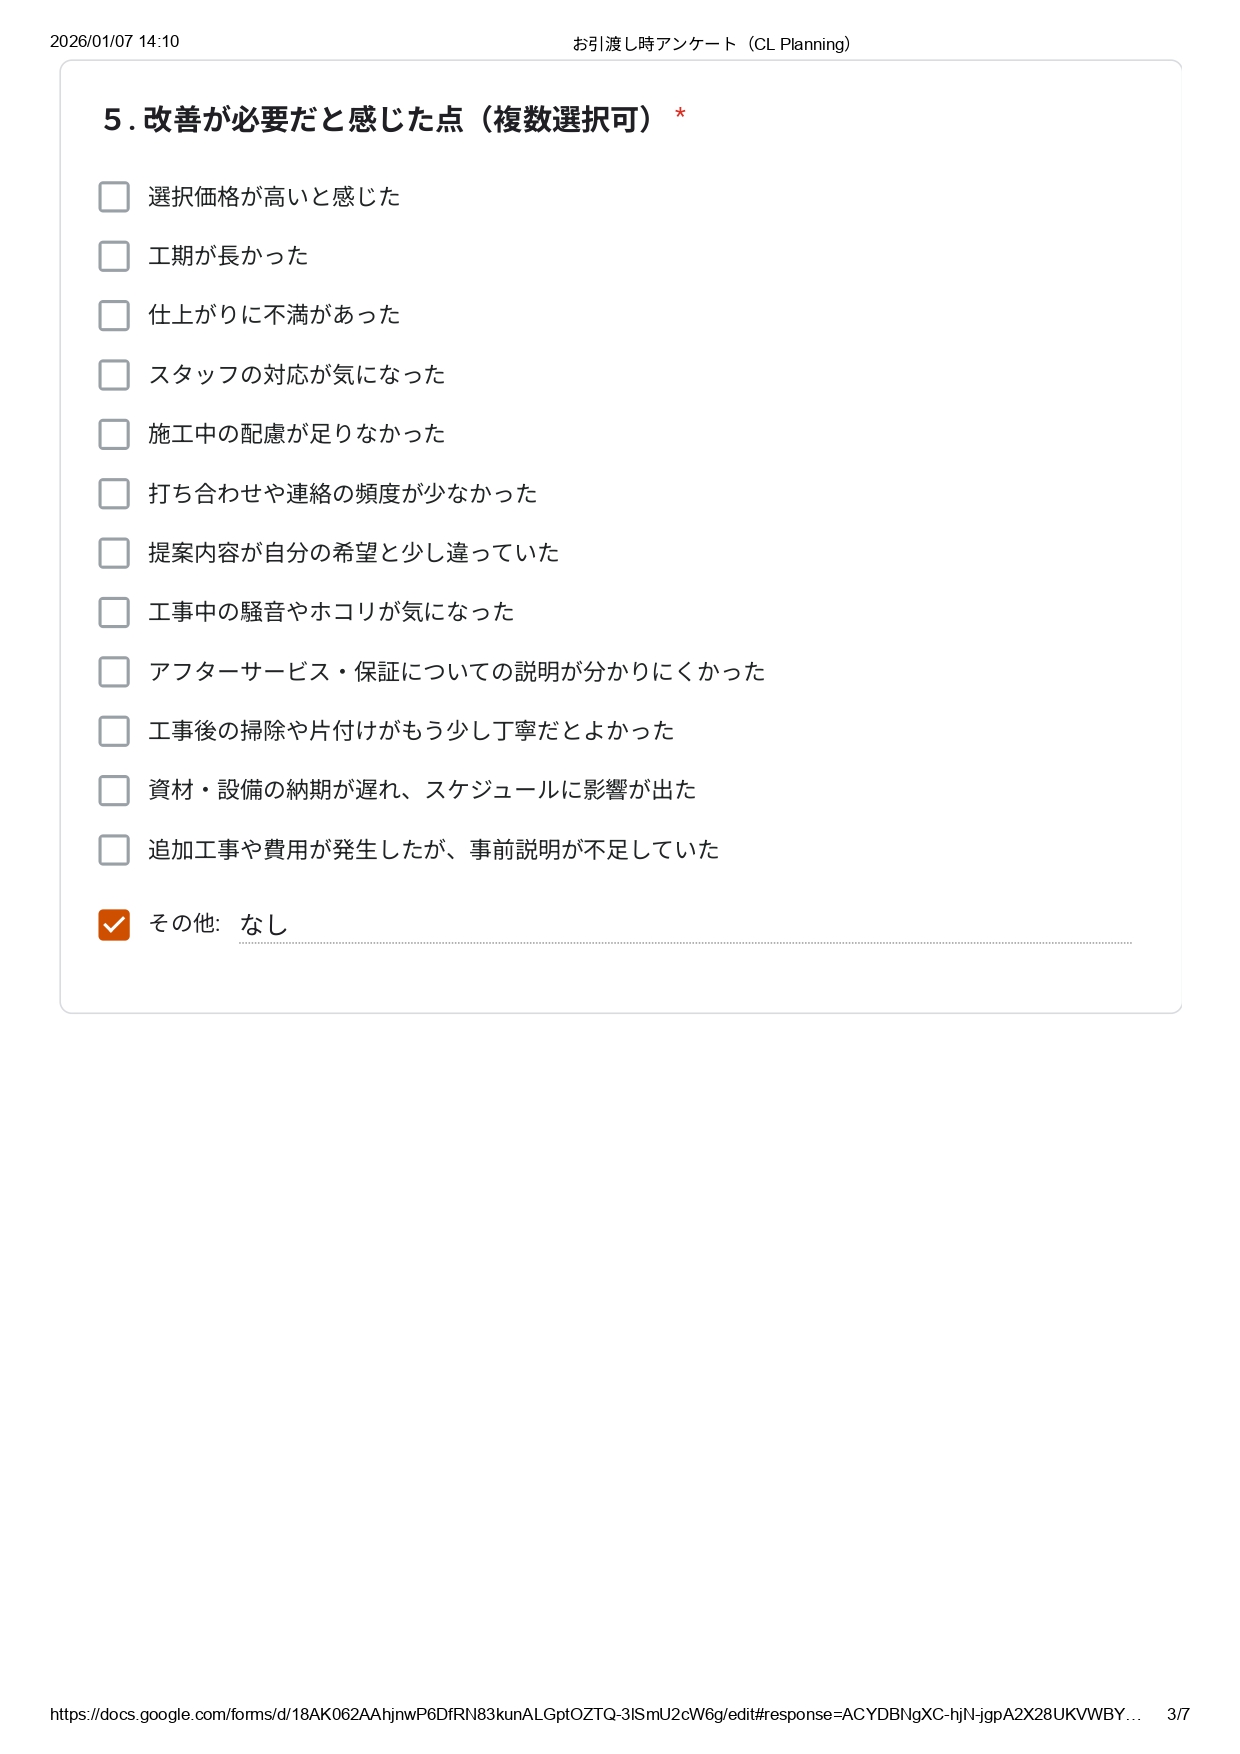Tick the アフターサービス・保証 explanation checkbox
Viewport: 1240px width, 1754px height.
tap(114, 672)
